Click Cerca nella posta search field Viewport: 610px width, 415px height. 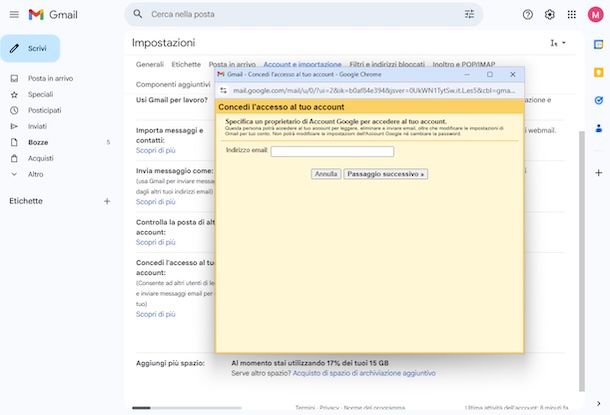click(303, 14)
